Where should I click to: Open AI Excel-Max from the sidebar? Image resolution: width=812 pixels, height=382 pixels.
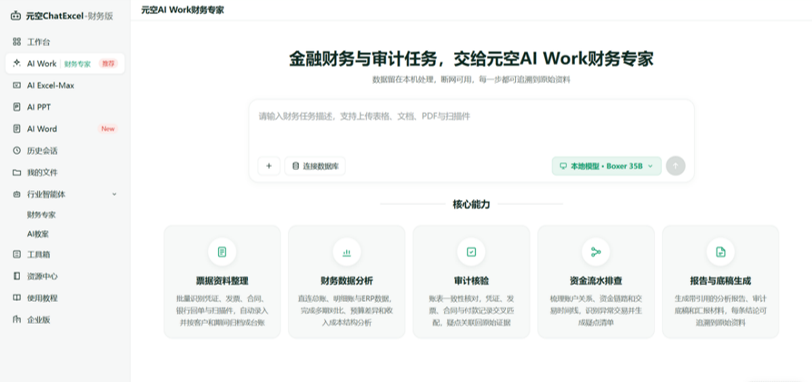(65, 85)
